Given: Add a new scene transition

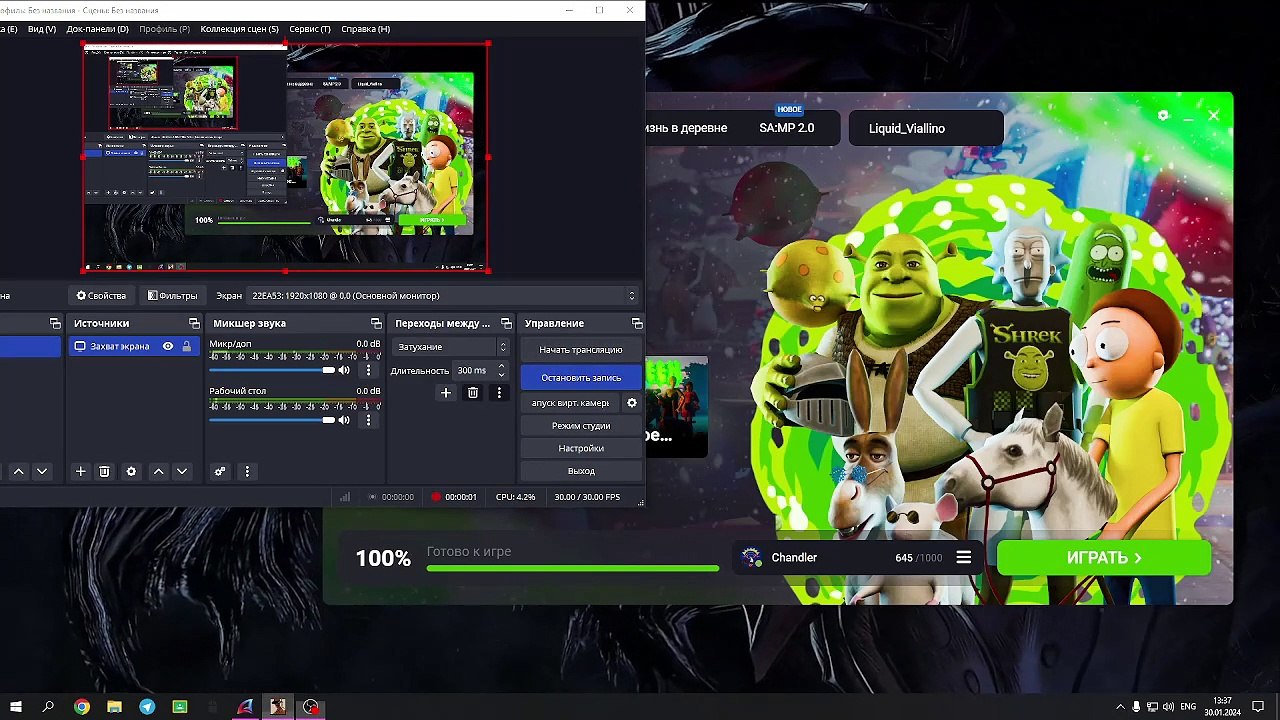Looking at the screenshot, I should (x=446, y=393).
